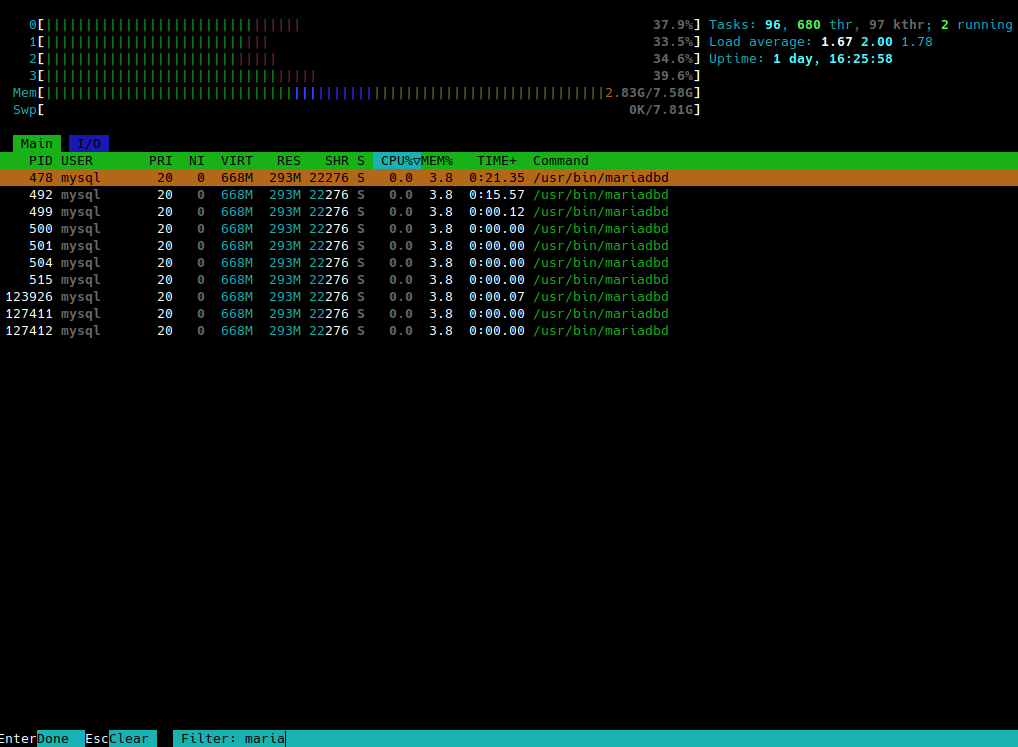Sort by Command column header
This screenshot has width=1018, height=747.
(x=561, y=160)
